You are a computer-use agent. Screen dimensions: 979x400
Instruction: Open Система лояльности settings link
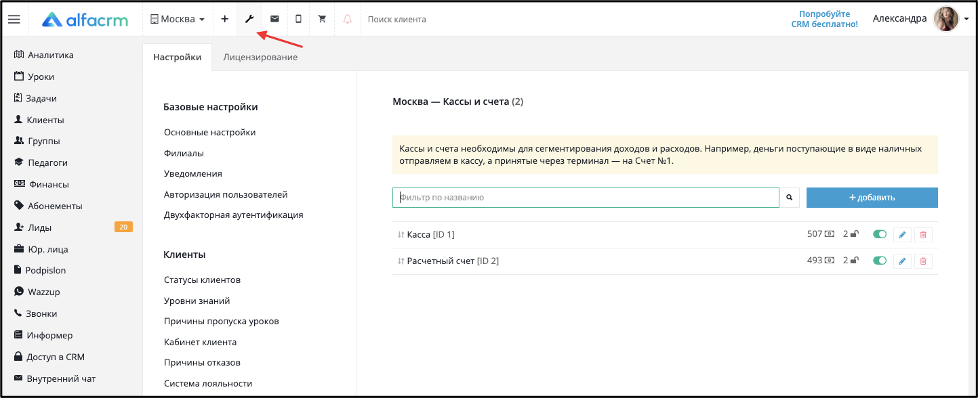208,383
